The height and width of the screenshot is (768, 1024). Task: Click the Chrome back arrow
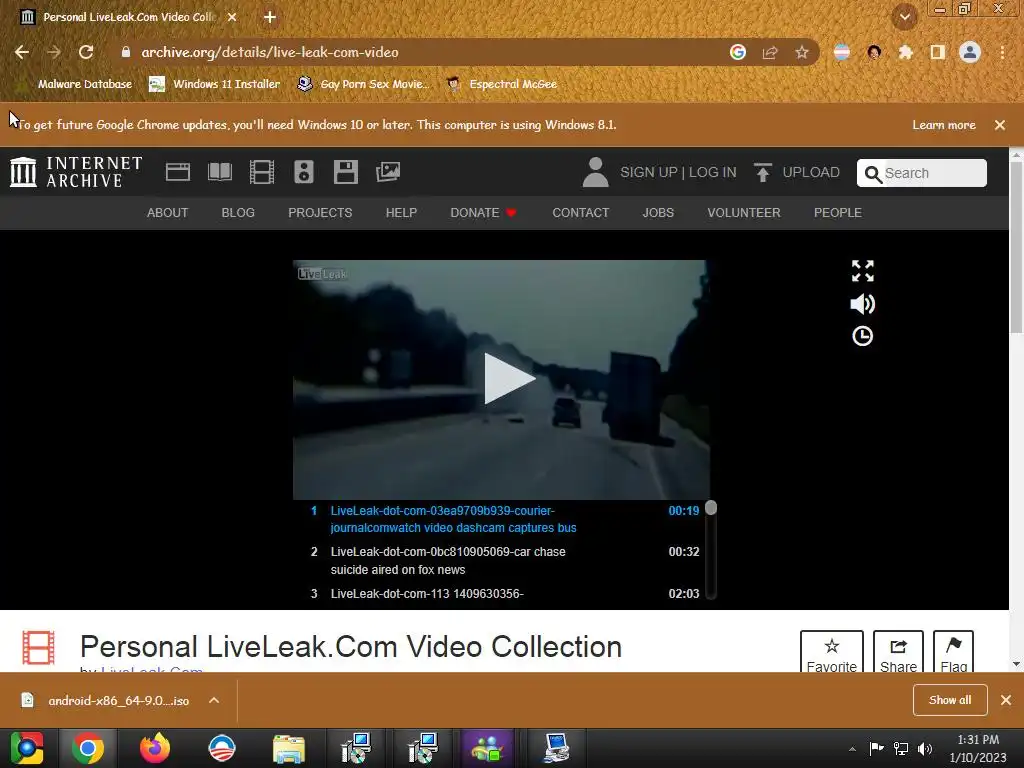click(x=22, y=52)
